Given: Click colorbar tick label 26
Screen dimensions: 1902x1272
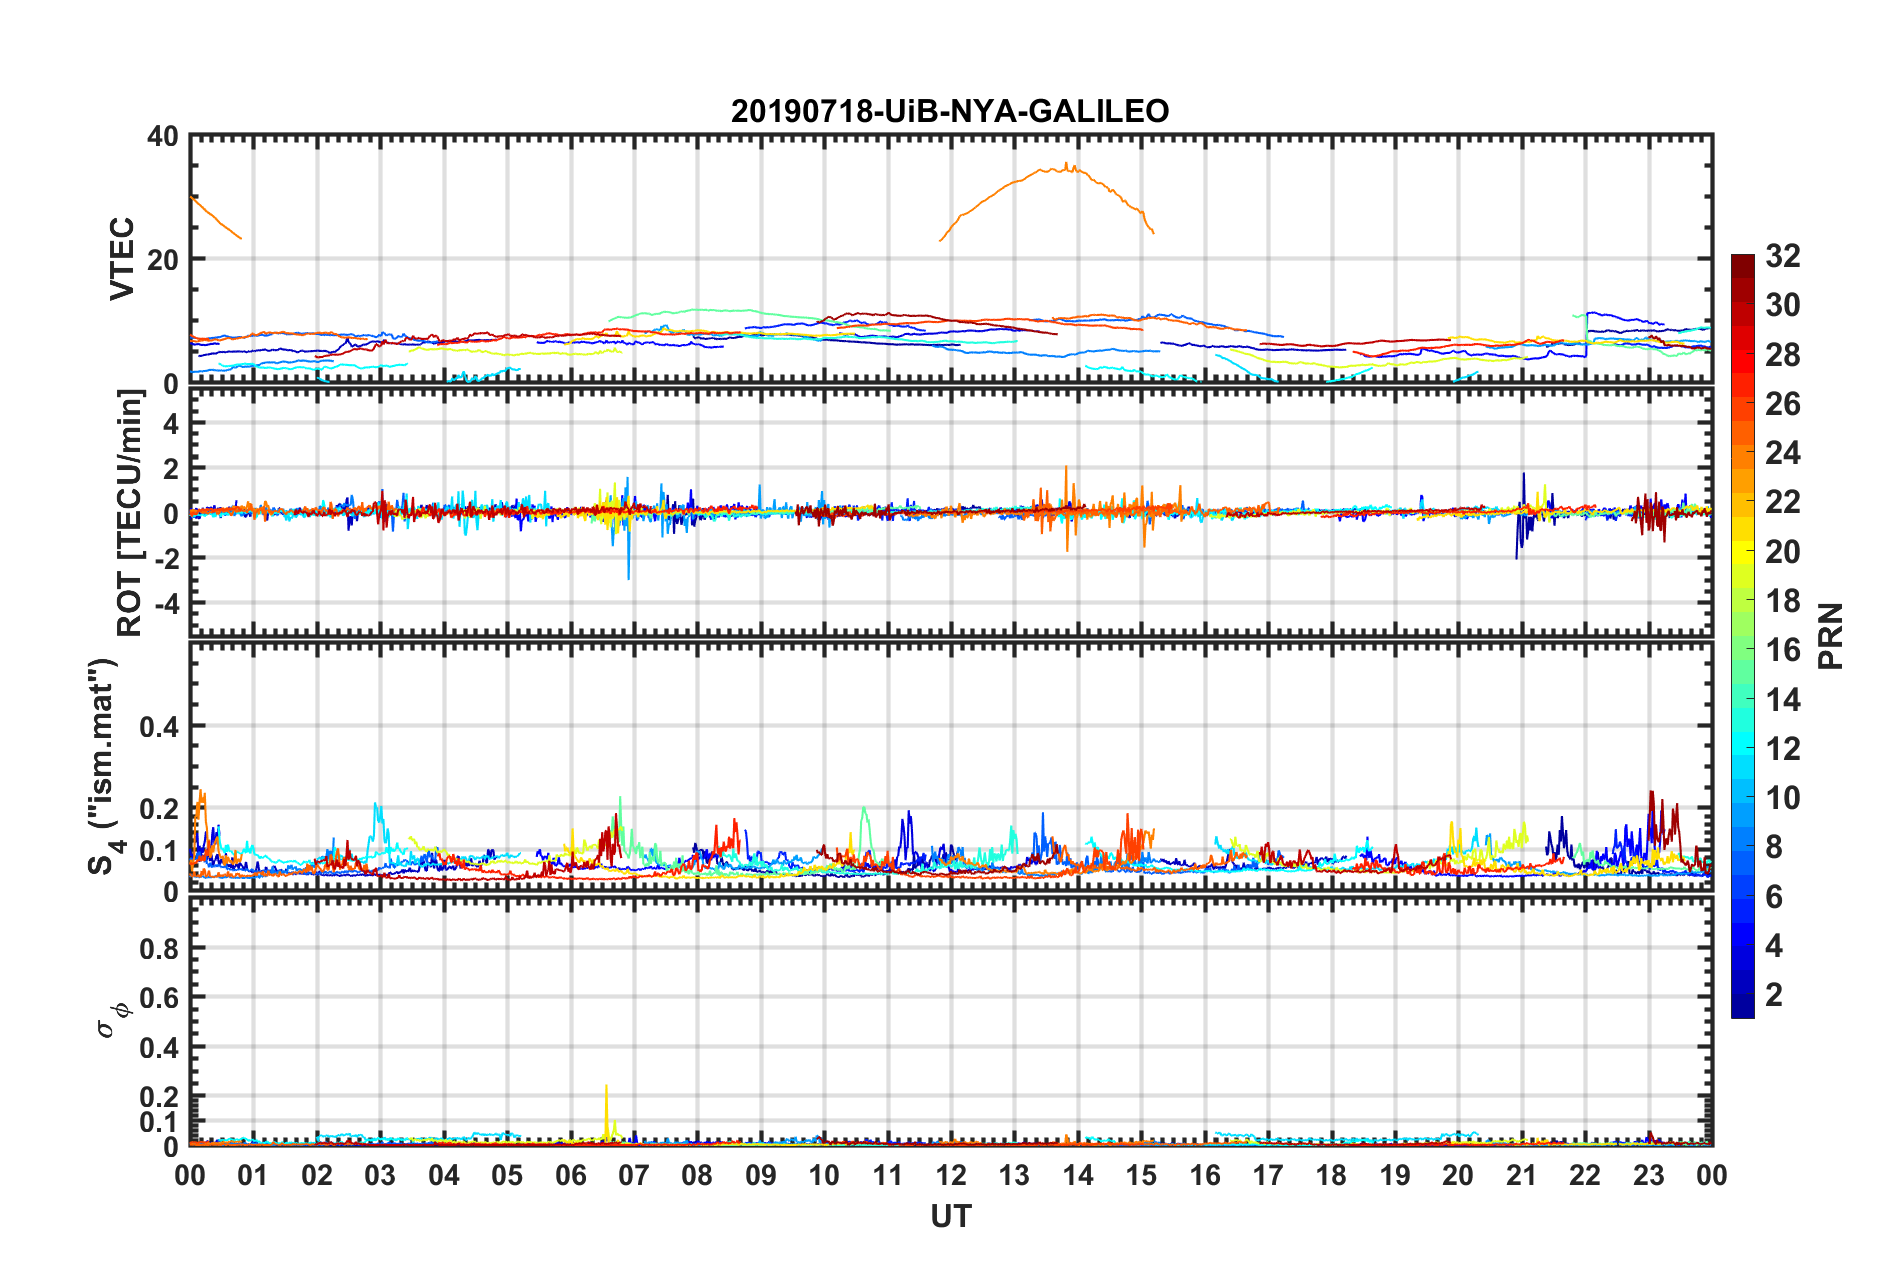Looking at the screenshot, I should [x=1782, y=404].
